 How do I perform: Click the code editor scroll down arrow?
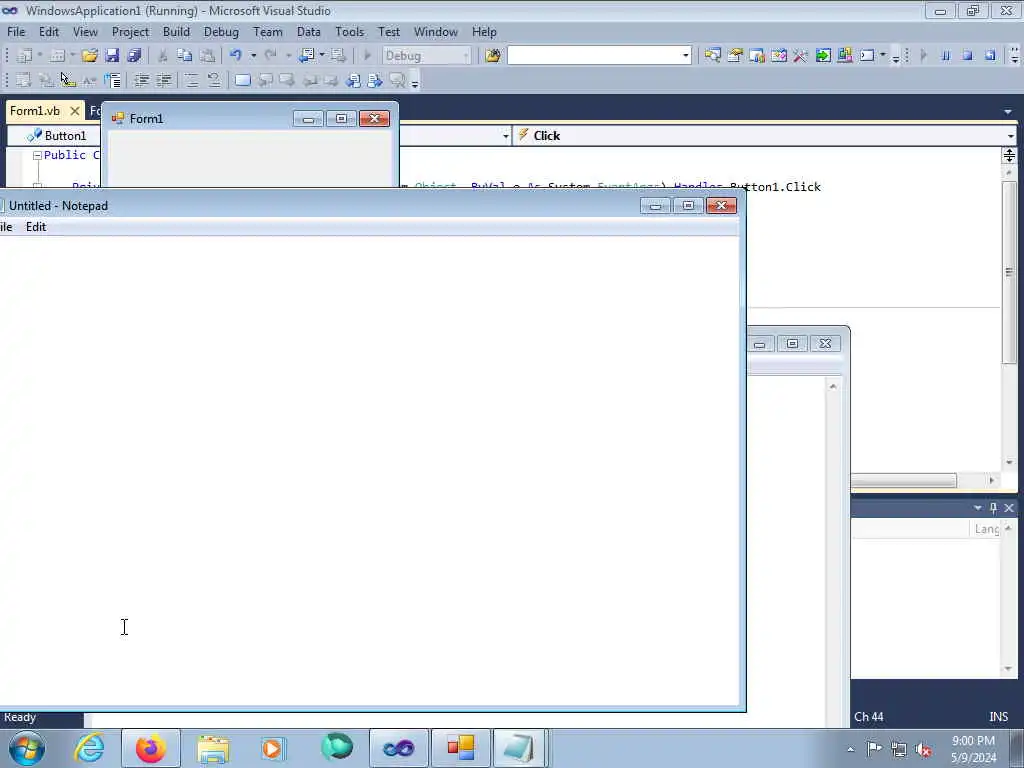click(x=1010, y=462)
